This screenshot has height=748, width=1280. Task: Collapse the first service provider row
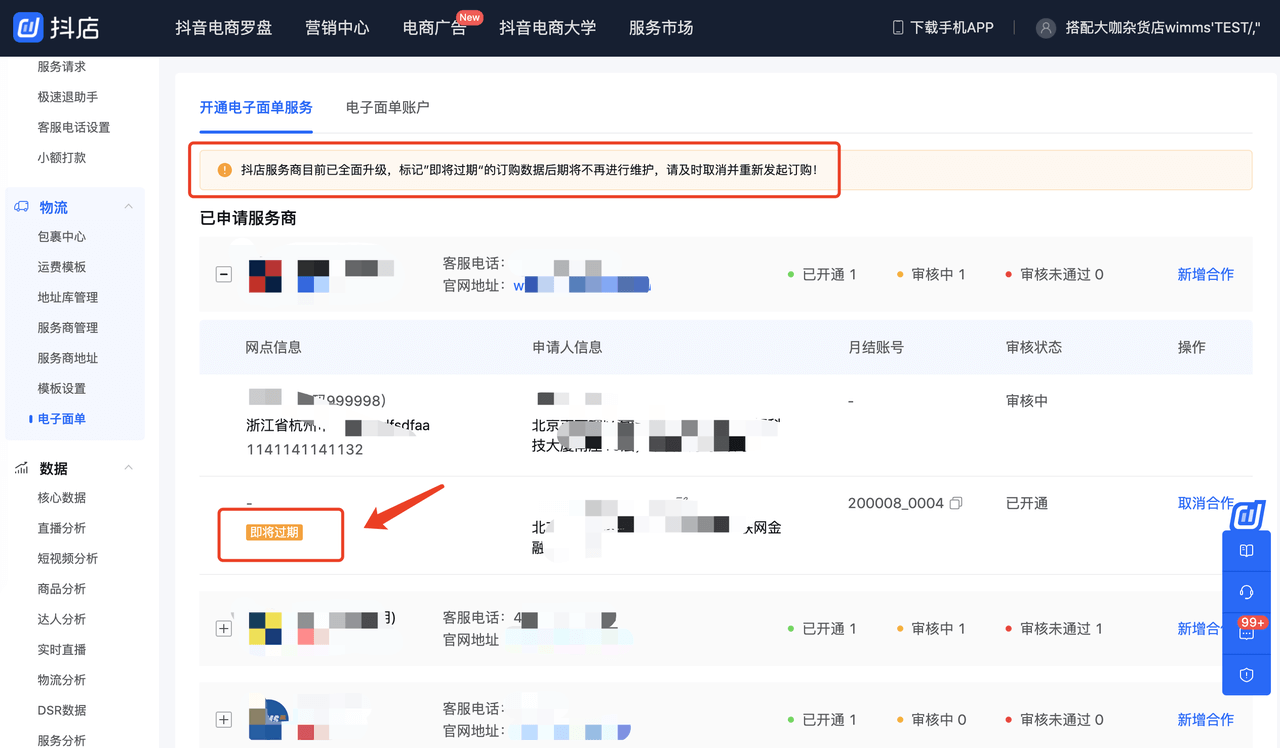(x=224, y=275)
